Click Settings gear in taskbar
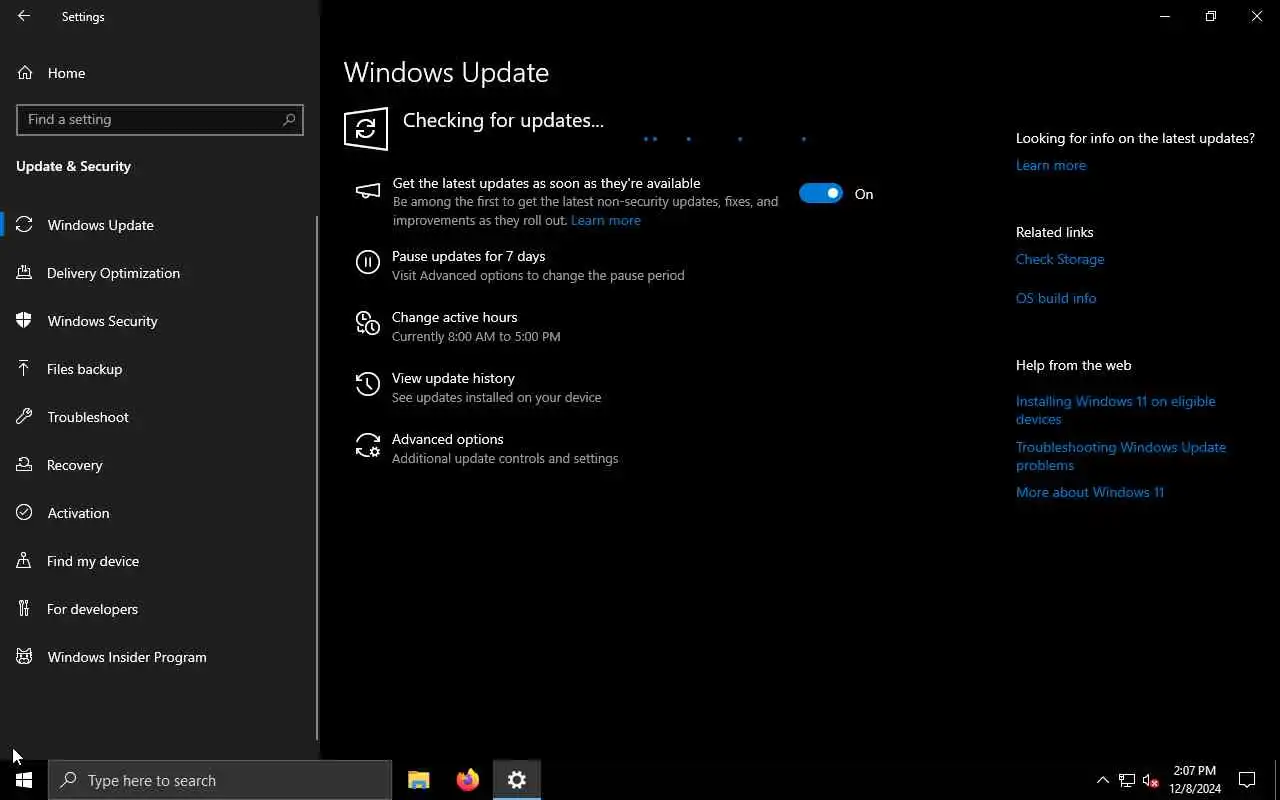Image resolution: width=1280 pixels, height=800 pixels. tap(517, 780)
